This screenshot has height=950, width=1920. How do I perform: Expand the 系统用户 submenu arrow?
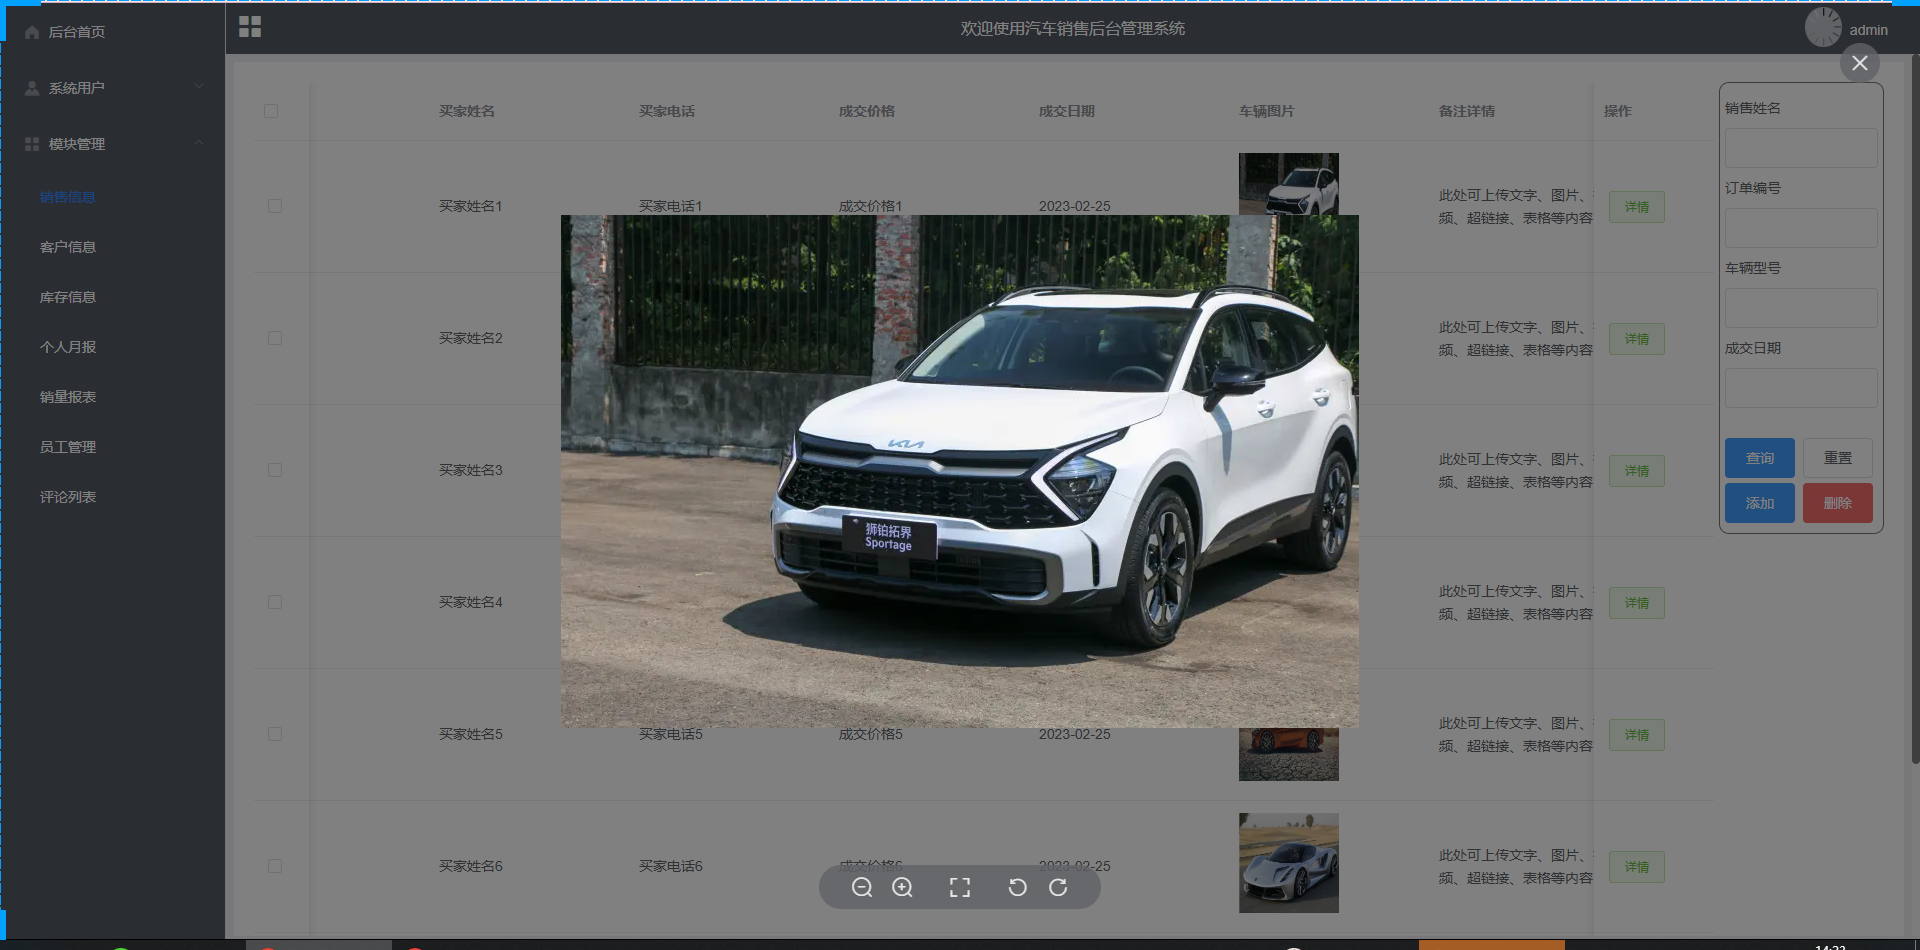pos(199,87)
